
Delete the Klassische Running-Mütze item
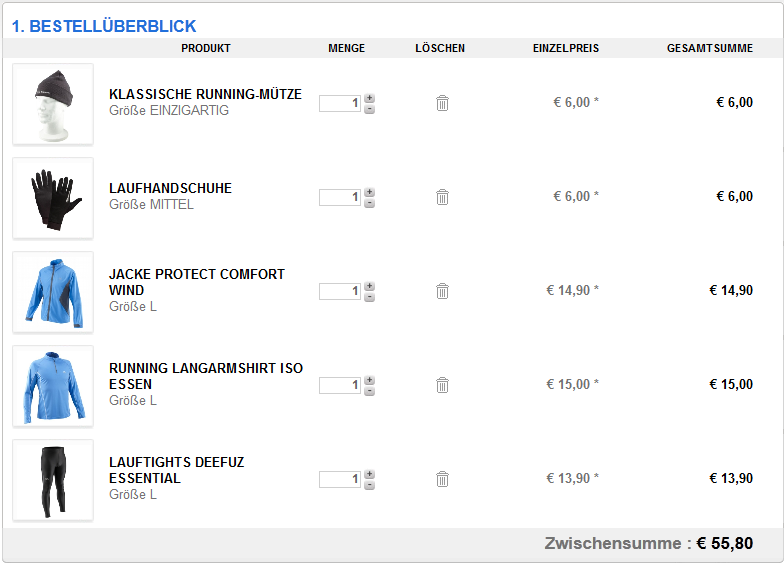pos(442,103)
